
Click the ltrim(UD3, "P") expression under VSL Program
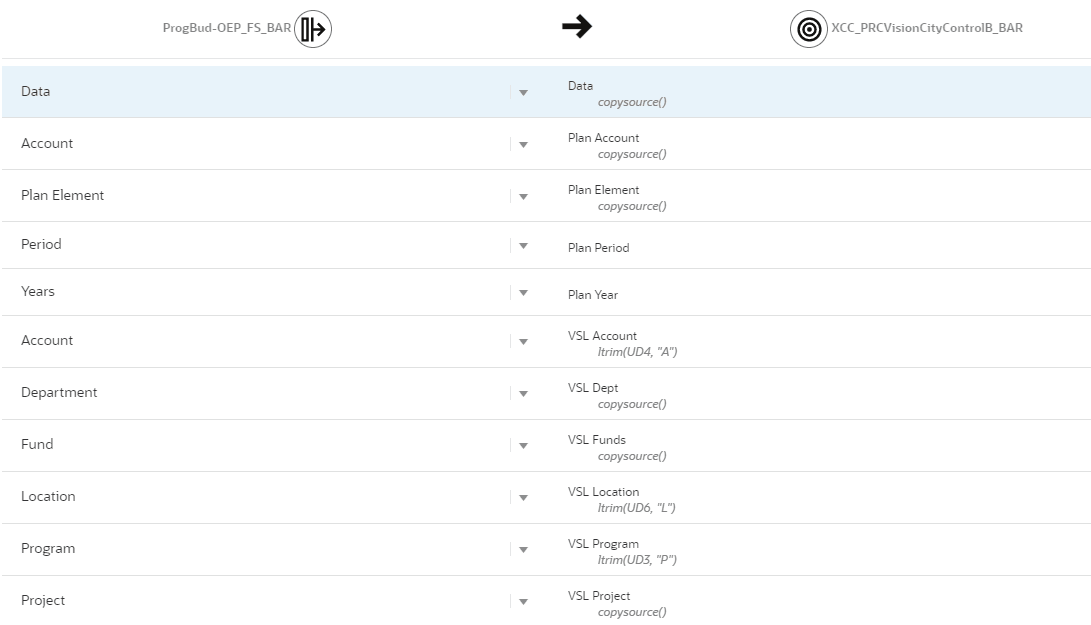click(637, 560)
